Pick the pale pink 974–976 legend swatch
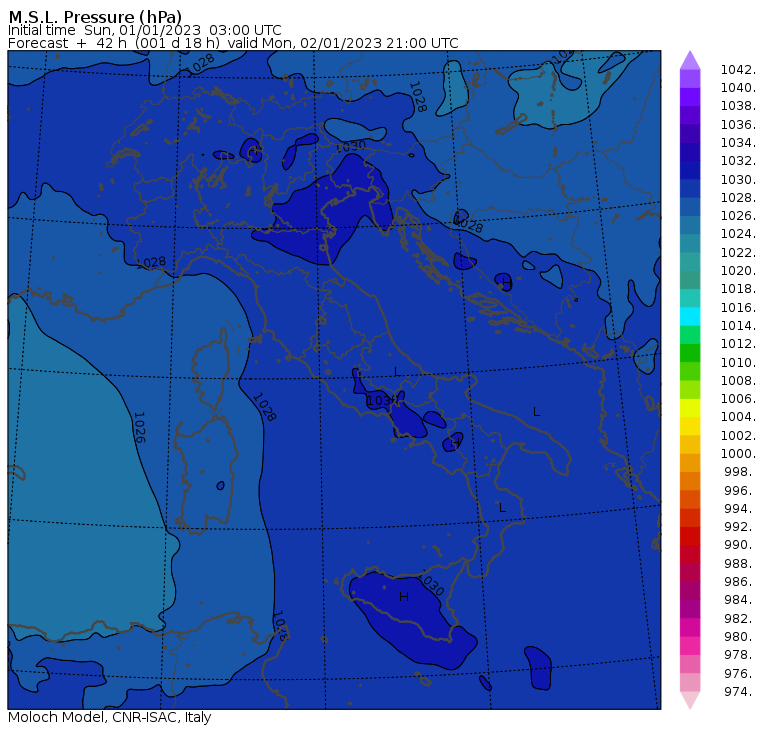Image resolution: width=760 pixels, height=731 pixels. click(x=690, y=682)
